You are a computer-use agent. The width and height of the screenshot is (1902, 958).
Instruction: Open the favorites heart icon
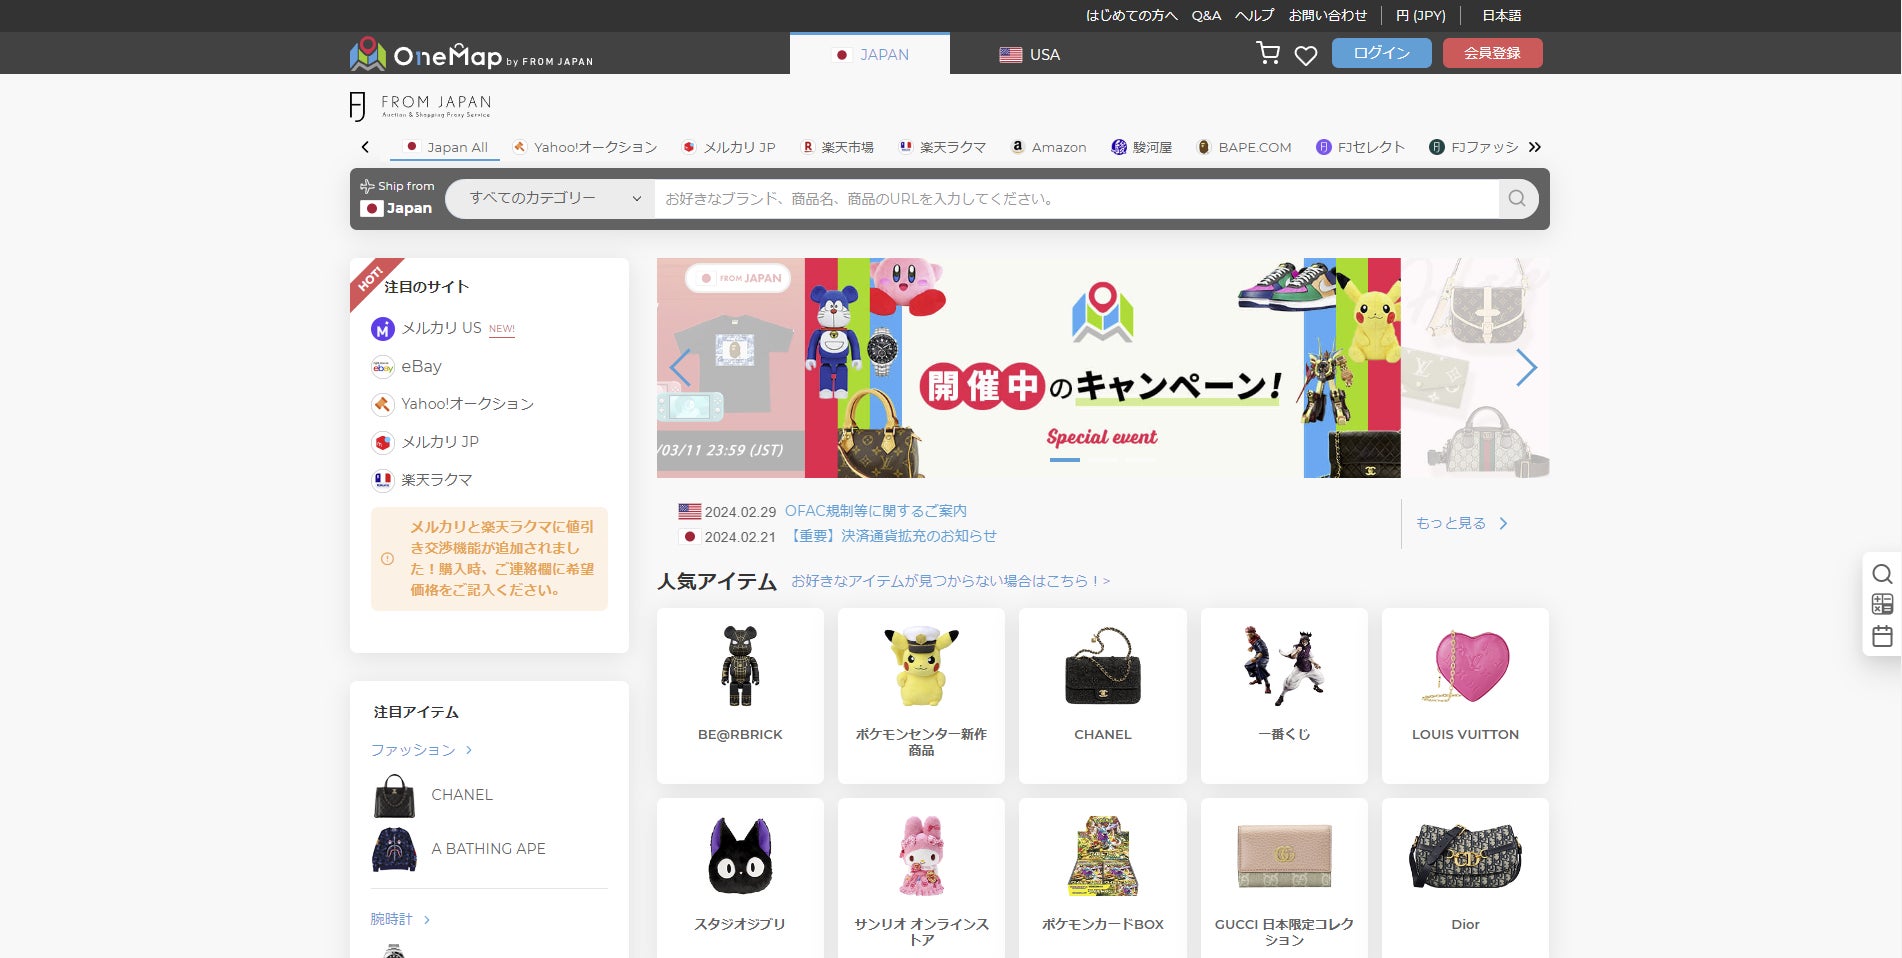coord(1306,56)
